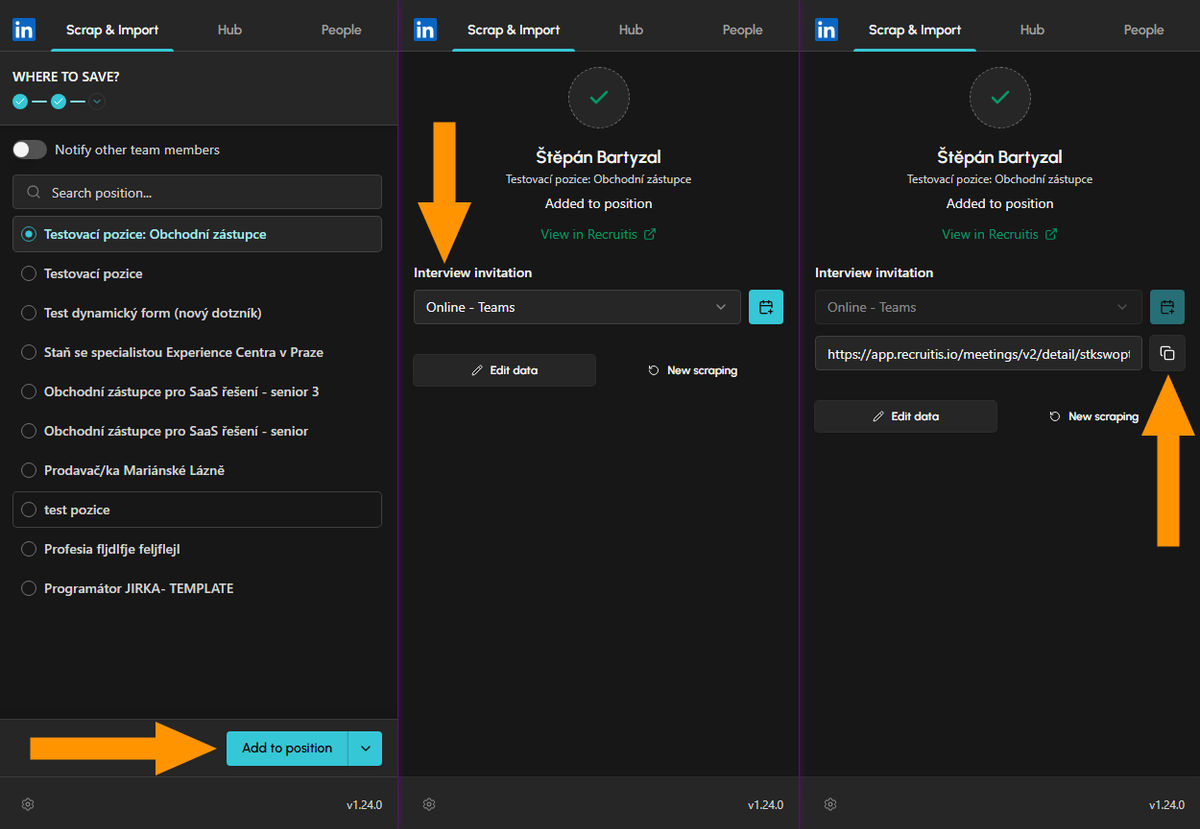The width and height of the screenshot is (1200, 829).
Task: Click the Add to position button
Action: 287,748
